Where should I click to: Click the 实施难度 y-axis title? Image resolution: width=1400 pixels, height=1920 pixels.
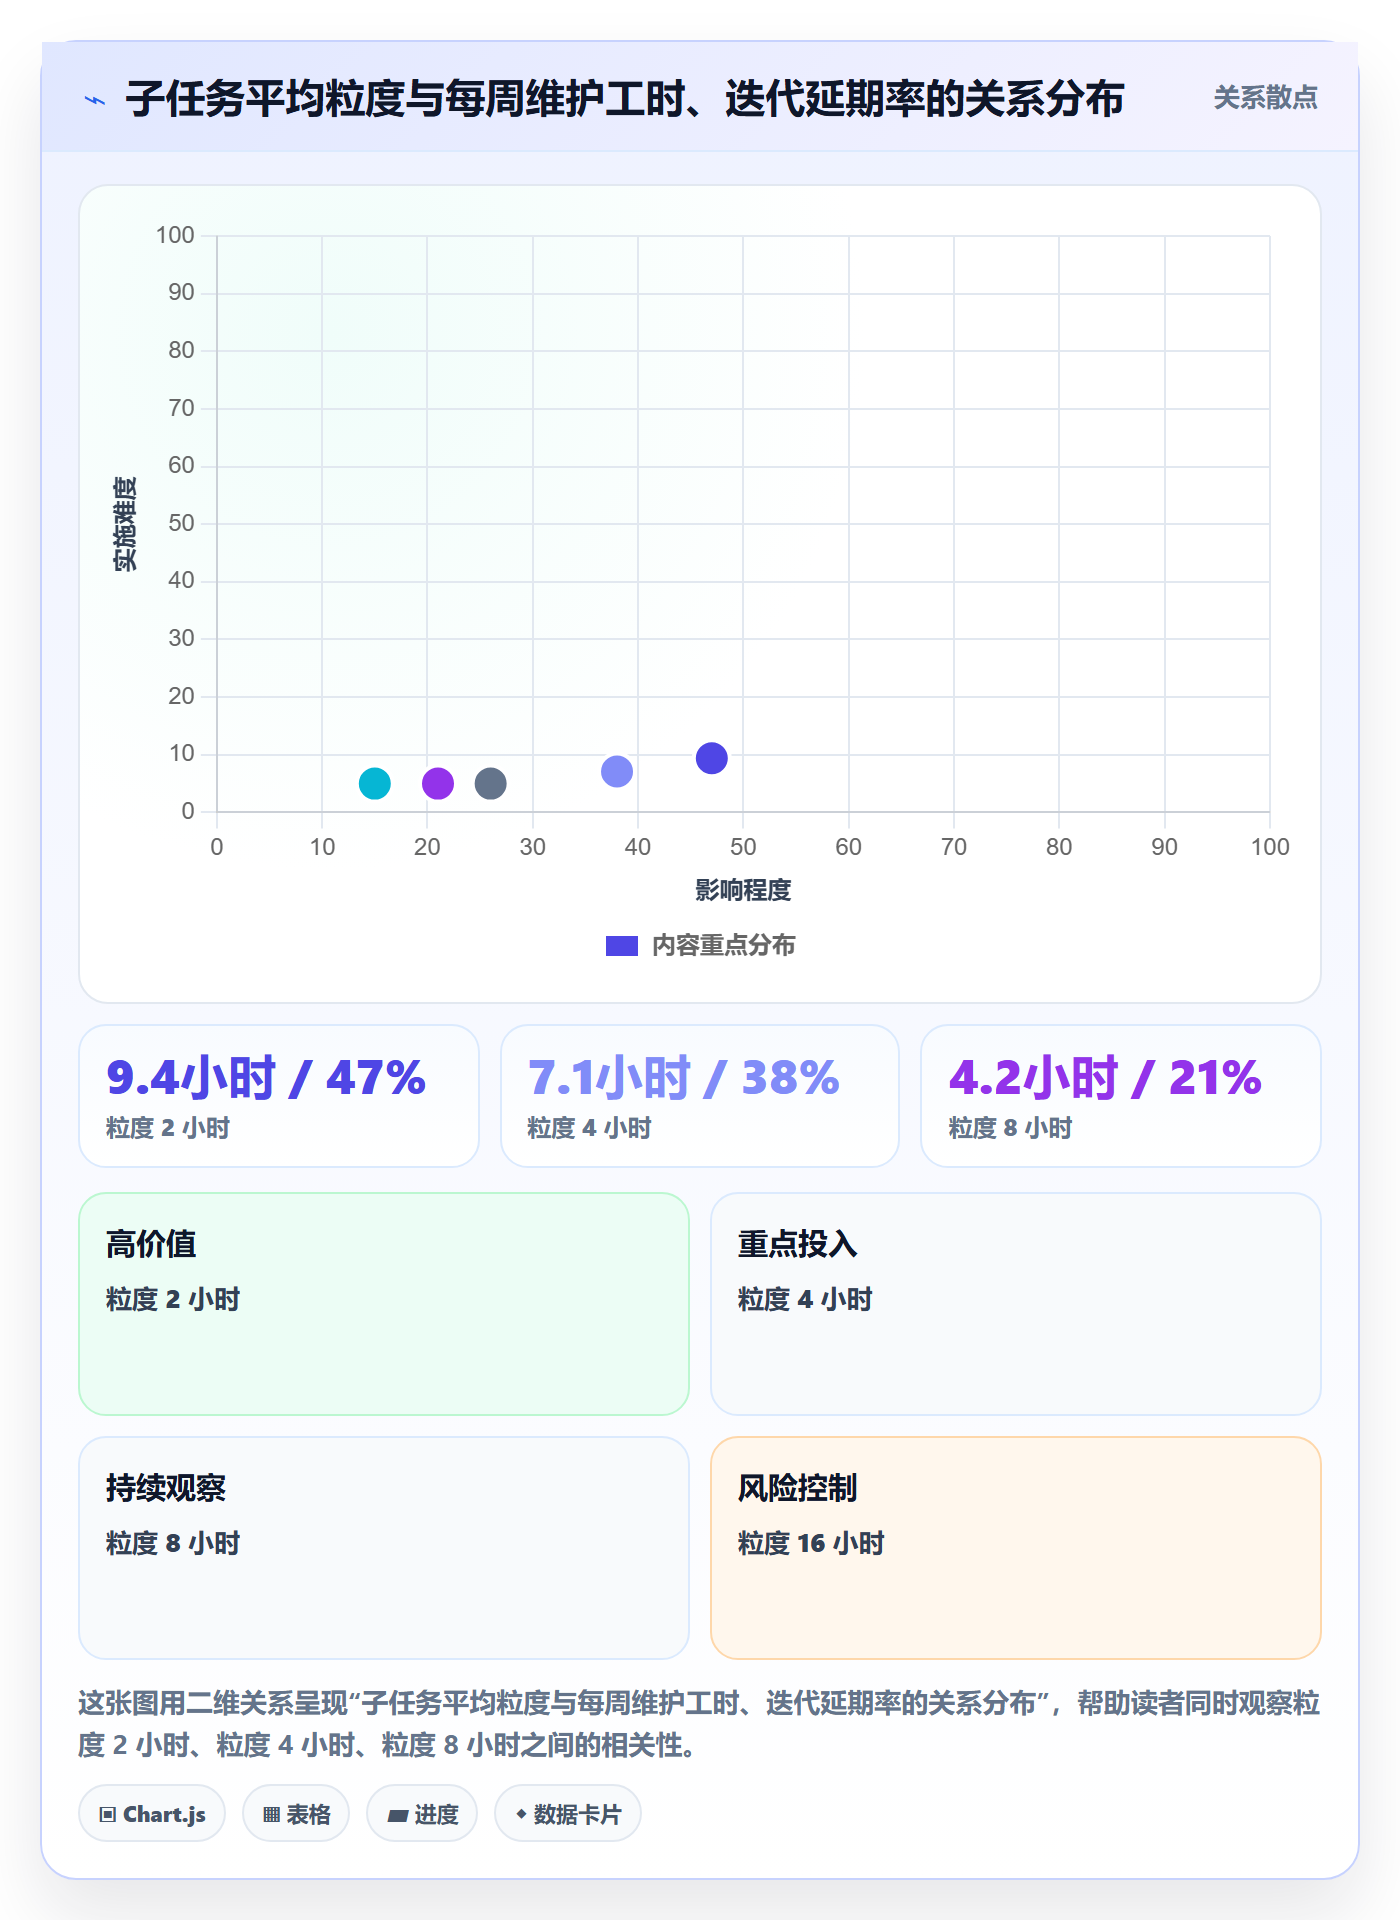click(125, 524)
